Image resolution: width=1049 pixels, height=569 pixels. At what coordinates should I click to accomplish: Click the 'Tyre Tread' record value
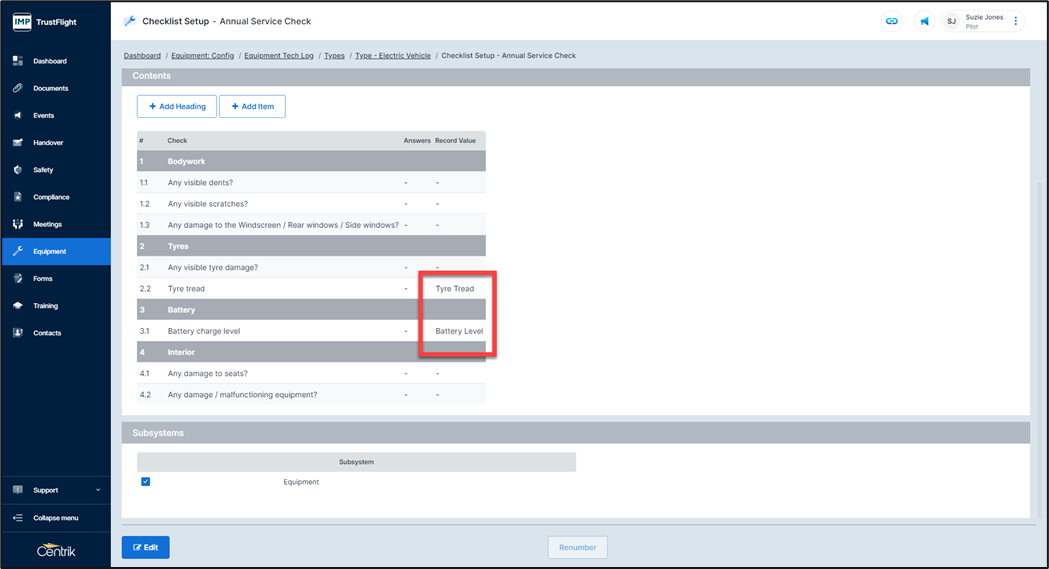455,289
